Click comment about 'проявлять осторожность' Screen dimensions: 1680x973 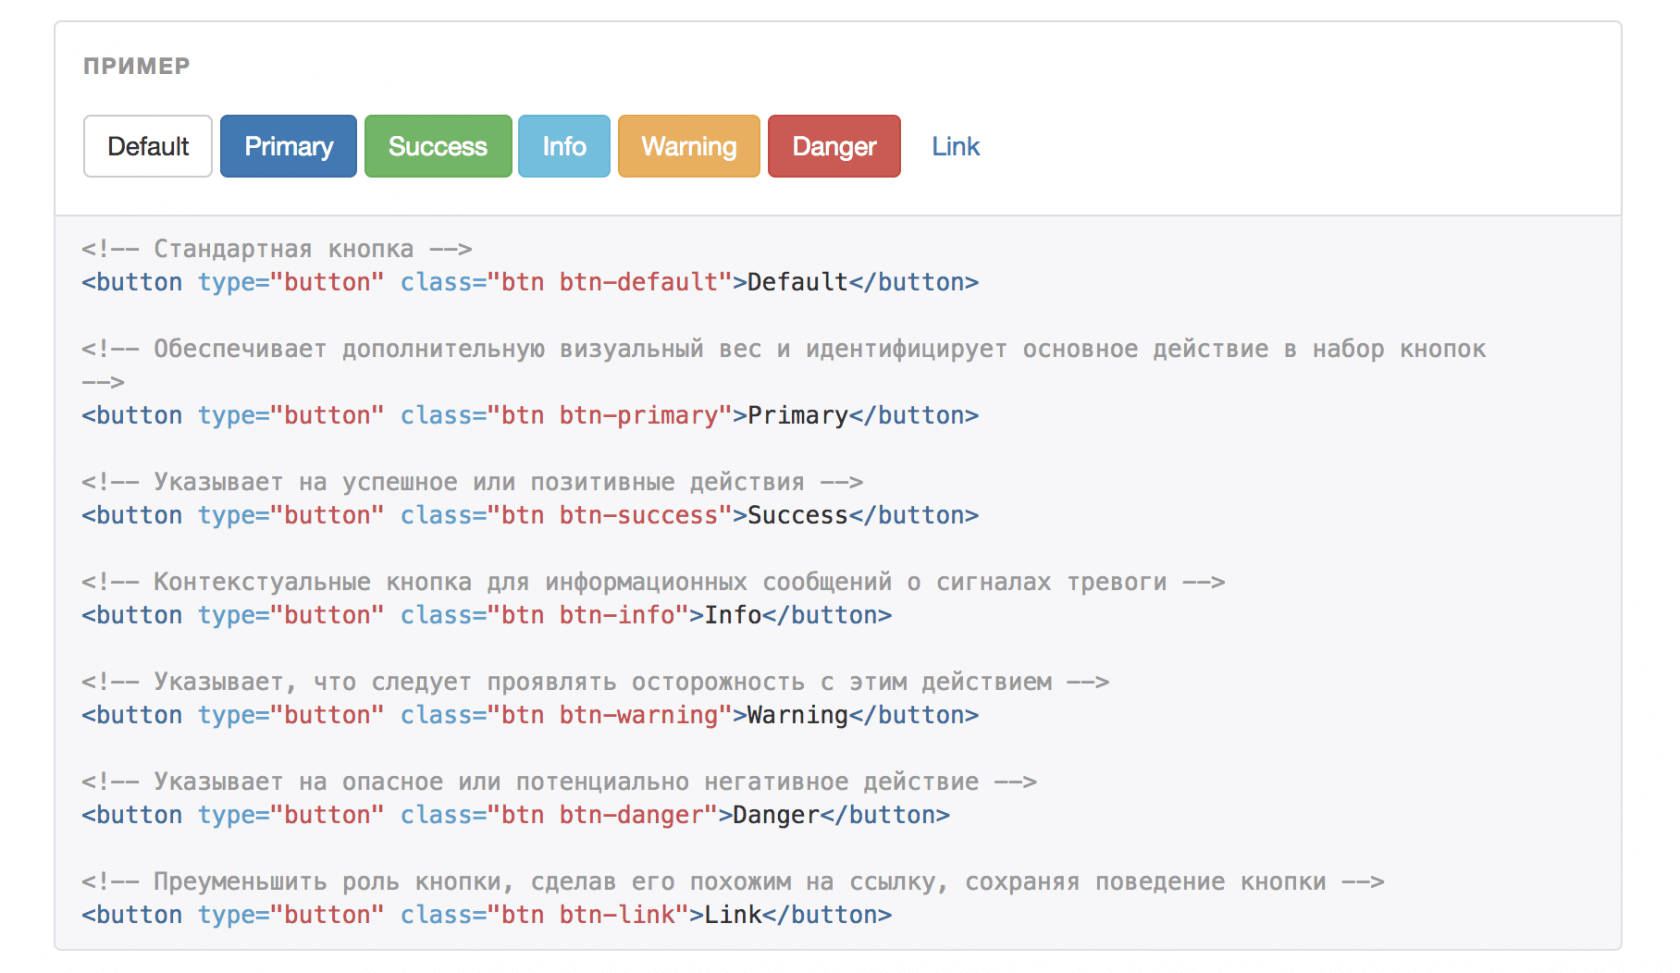tap(595, 682)
